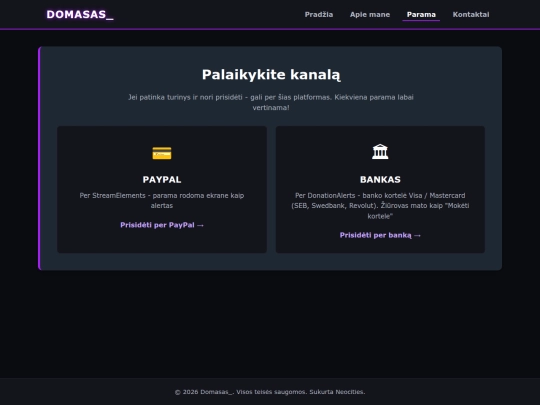540x405 pixels.
Task: Follow the Prisidėti per PayPal link
Action: (162, 225)
